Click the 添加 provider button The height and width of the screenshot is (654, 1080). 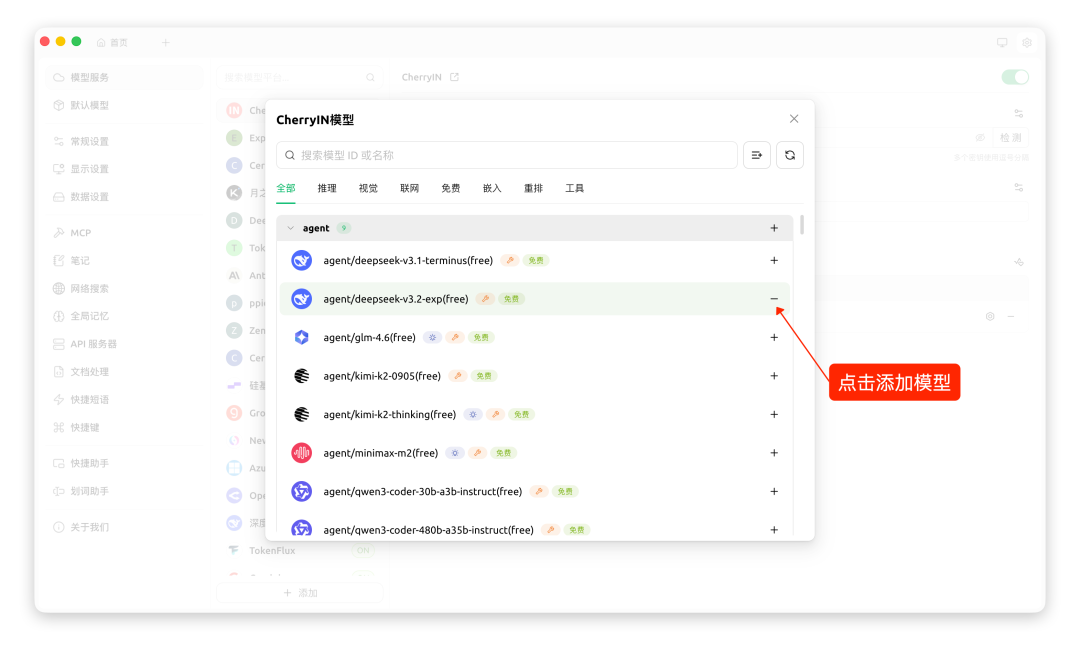pos(300,593)
